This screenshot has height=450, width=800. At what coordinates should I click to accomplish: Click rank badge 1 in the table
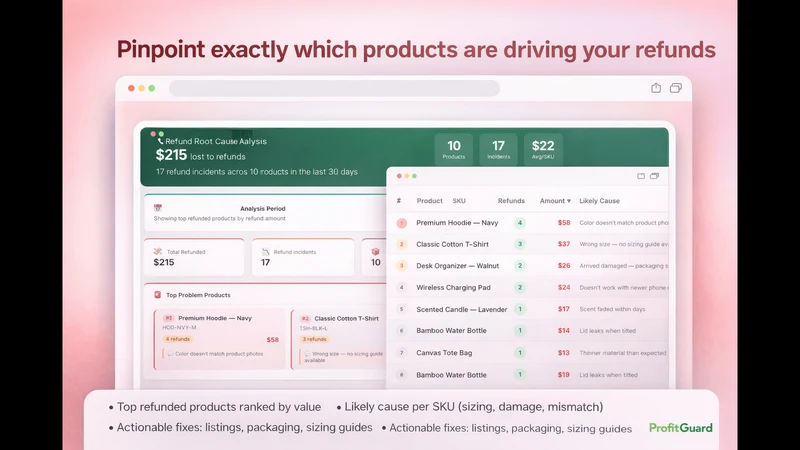click(x=402, y=223)
